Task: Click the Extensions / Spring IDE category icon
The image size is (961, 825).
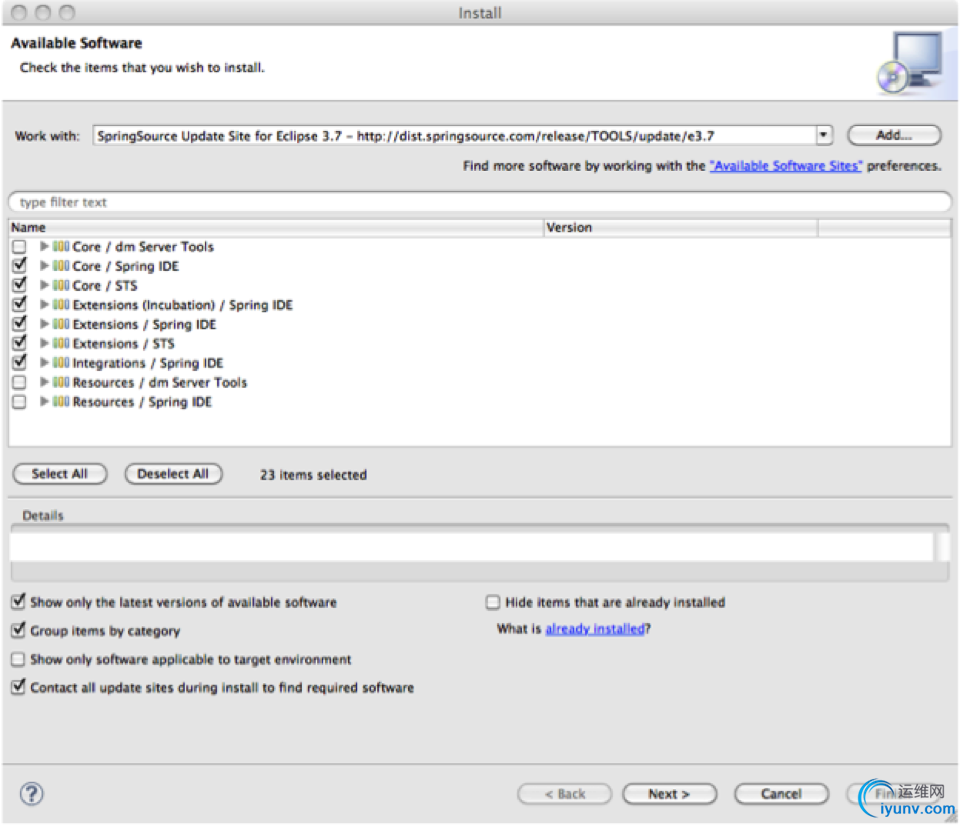Action: [61, 324]
